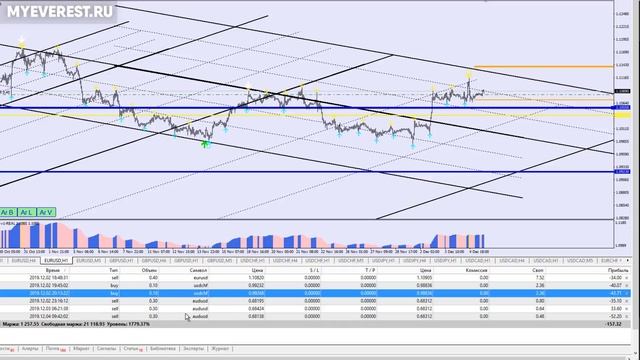Open the Эксперты terminal tab
The image size is (640, 360).
click(193, 349)
